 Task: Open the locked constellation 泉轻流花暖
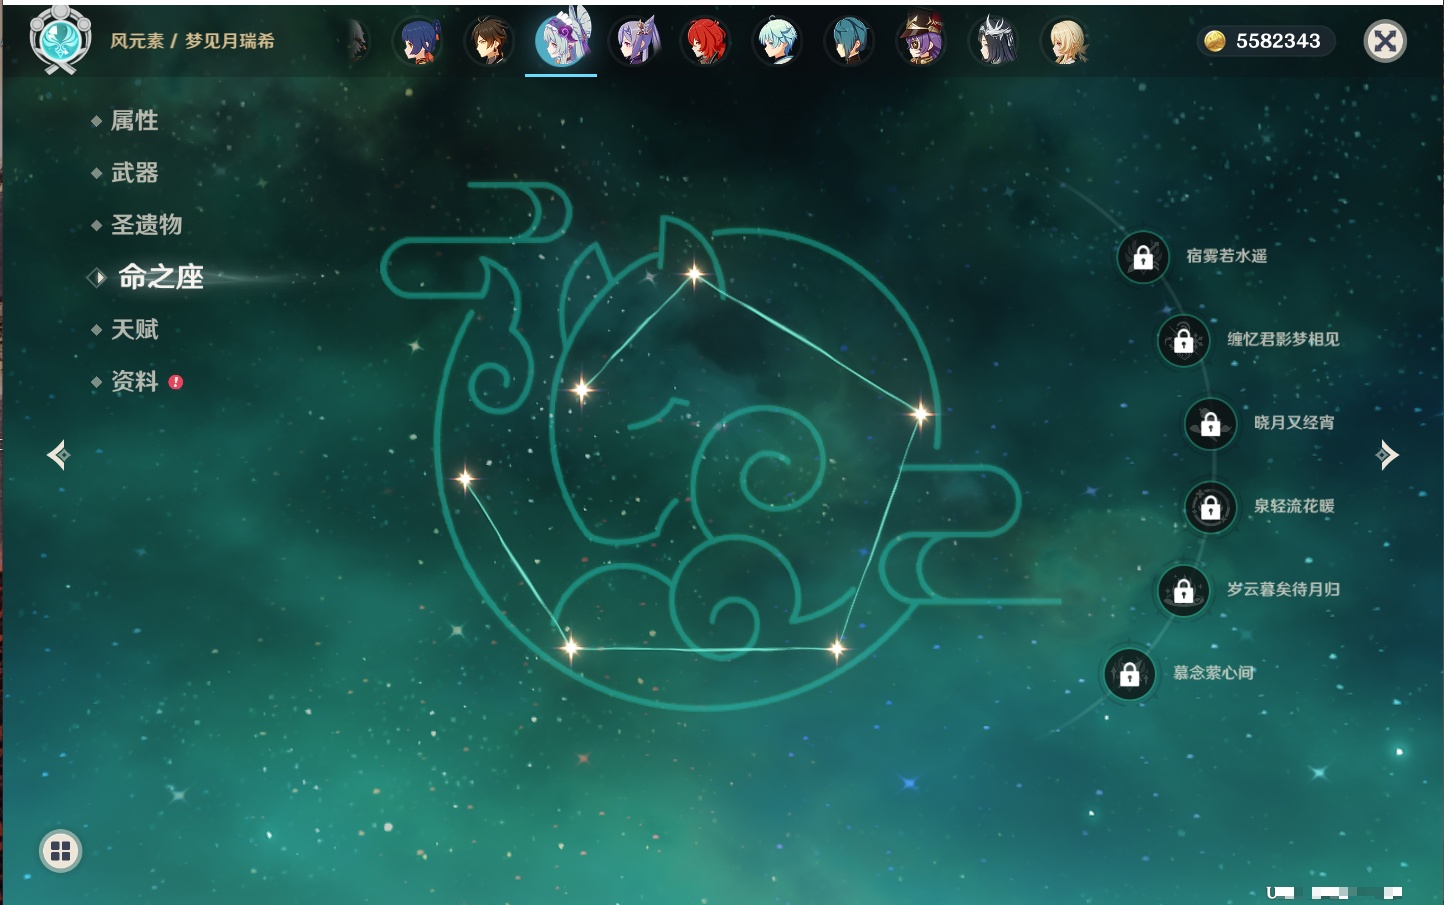1211,507
